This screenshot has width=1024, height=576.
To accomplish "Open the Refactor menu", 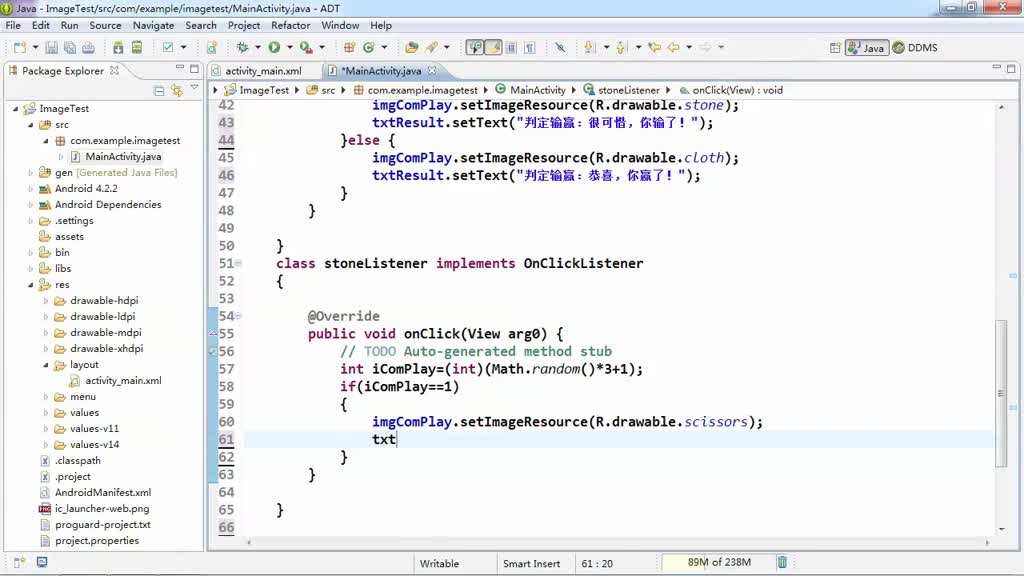I will tap(291, 25).
